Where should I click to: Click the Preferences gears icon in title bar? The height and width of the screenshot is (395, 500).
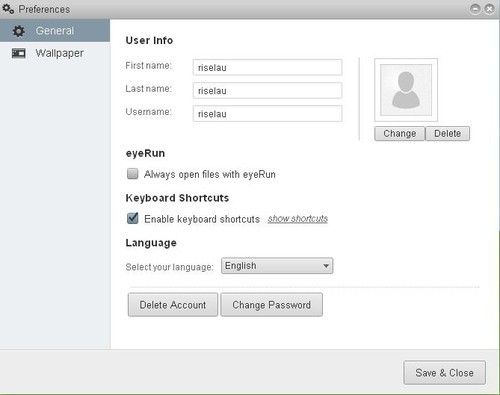(8, 9)
